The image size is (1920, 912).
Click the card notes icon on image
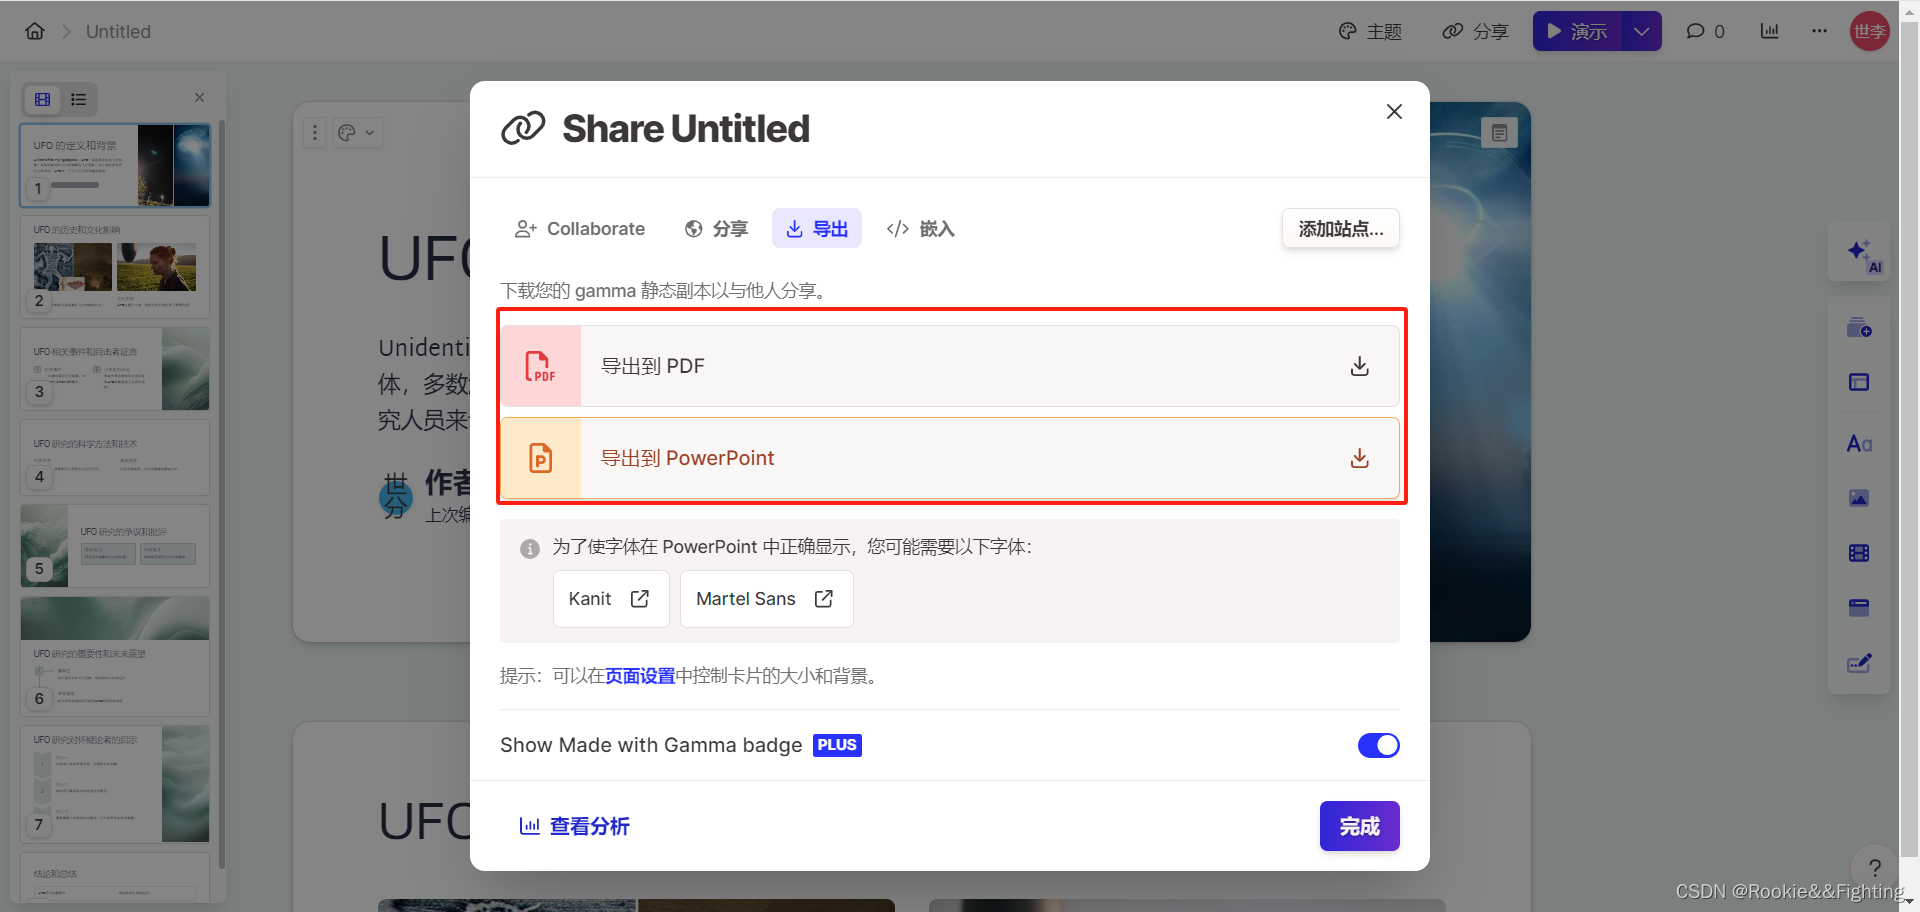[1499, 132]
